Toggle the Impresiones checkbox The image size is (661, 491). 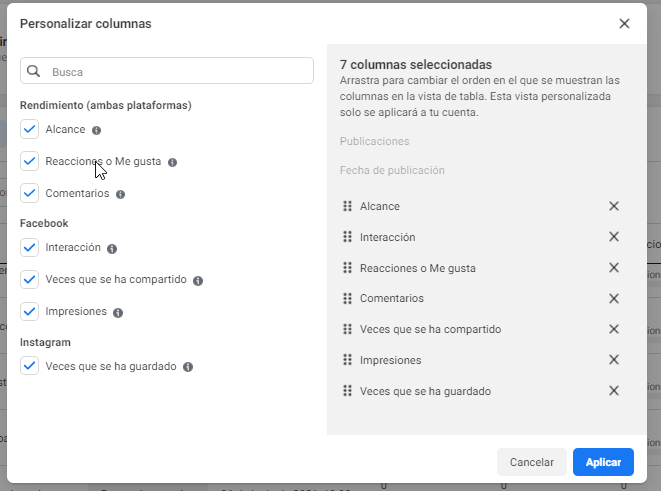[x=30, y=311]
